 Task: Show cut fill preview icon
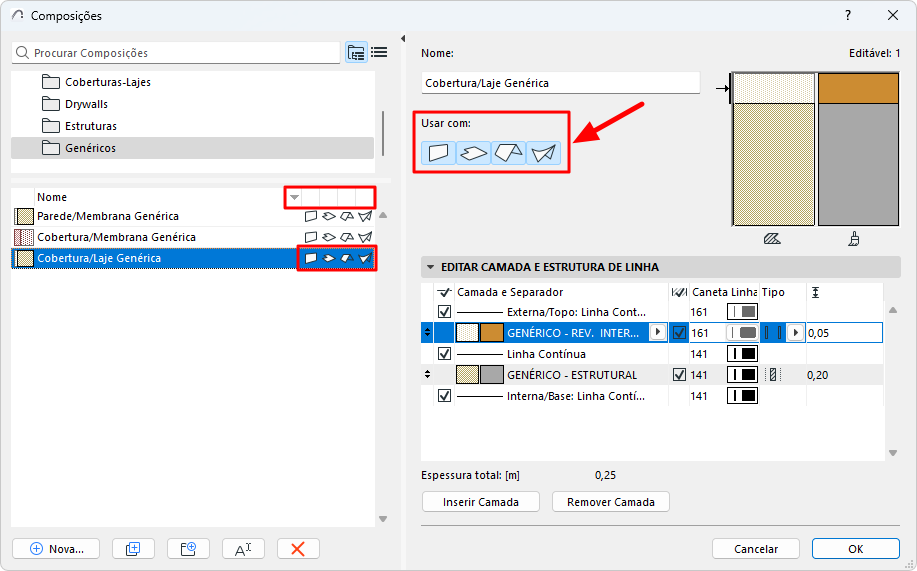click(x=772, y=239)
